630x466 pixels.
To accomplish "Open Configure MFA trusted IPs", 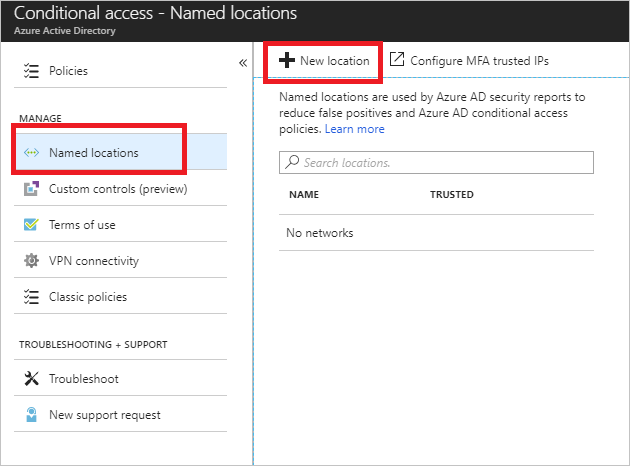I will [479, 61].
